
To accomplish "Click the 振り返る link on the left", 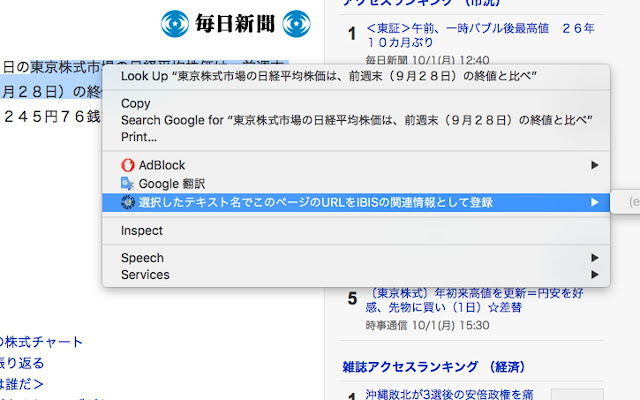I will [x=22, y=363].
